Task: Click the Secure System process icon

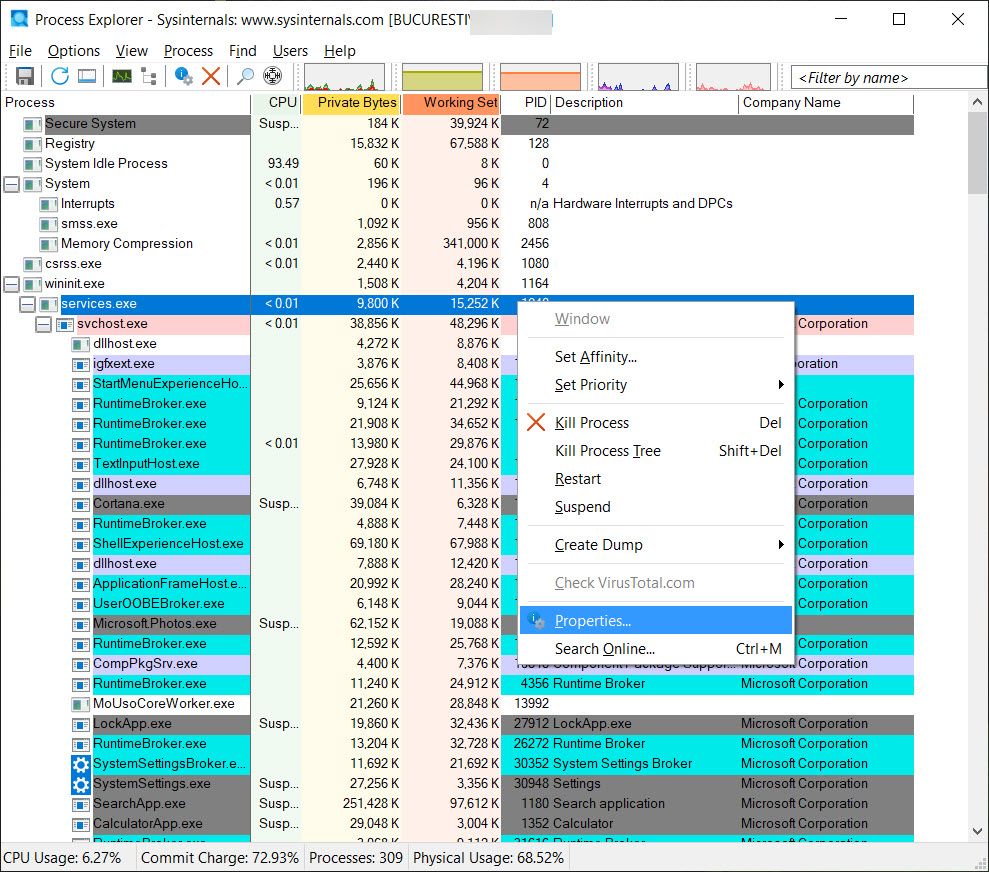Action: (x=32, y=125)
